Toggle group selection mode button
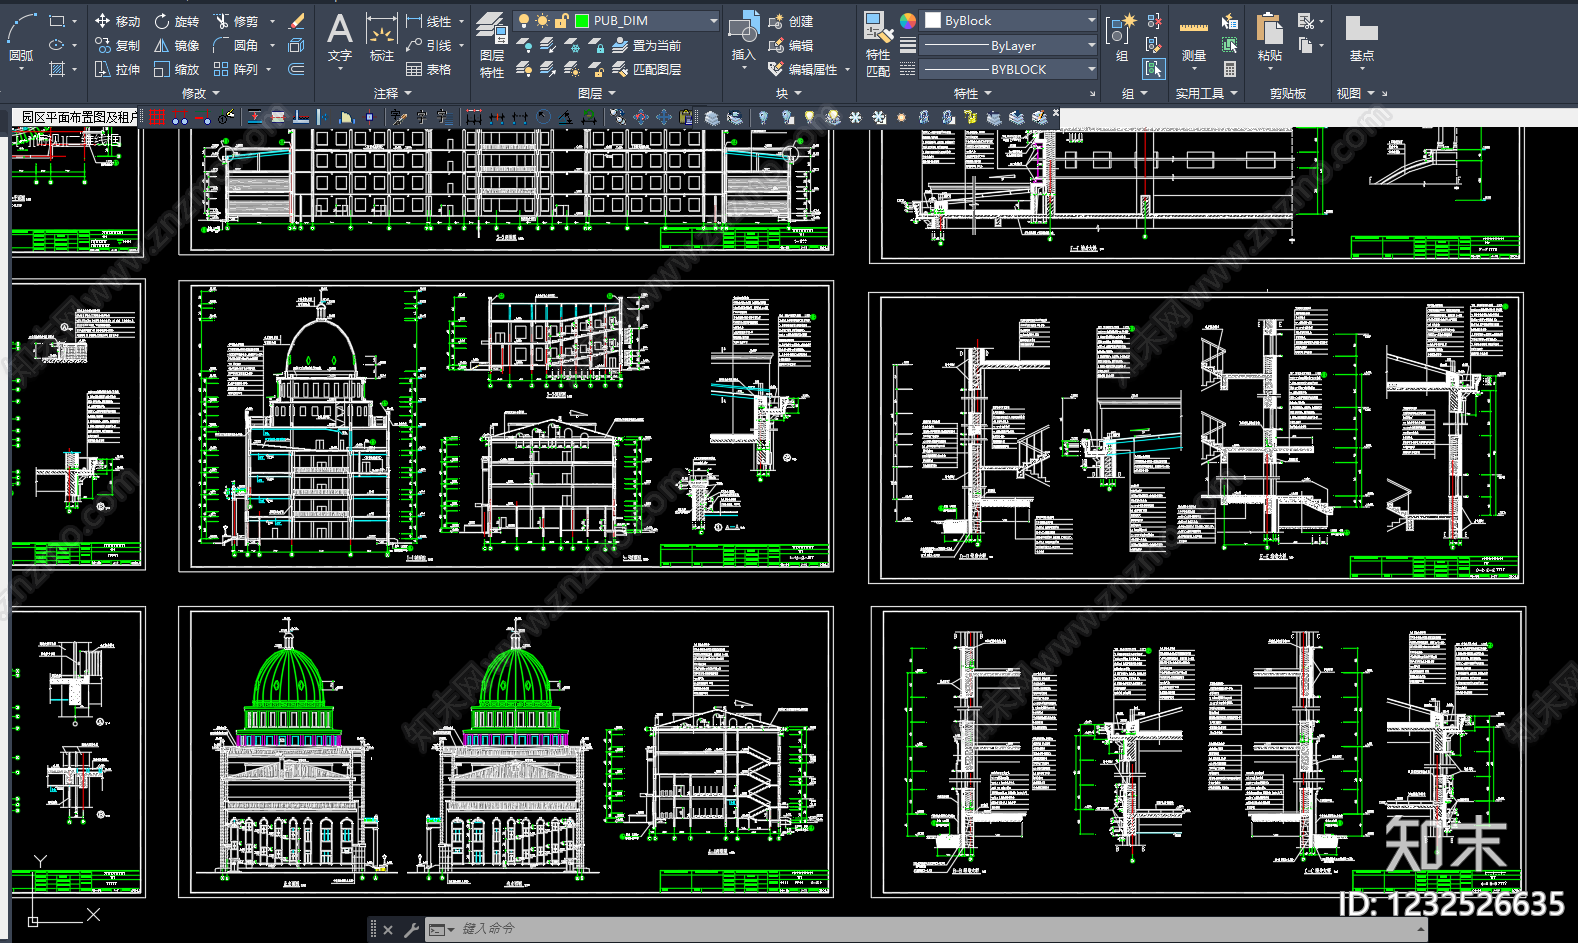This screenshot has width=1578, height=943. 1154,69
